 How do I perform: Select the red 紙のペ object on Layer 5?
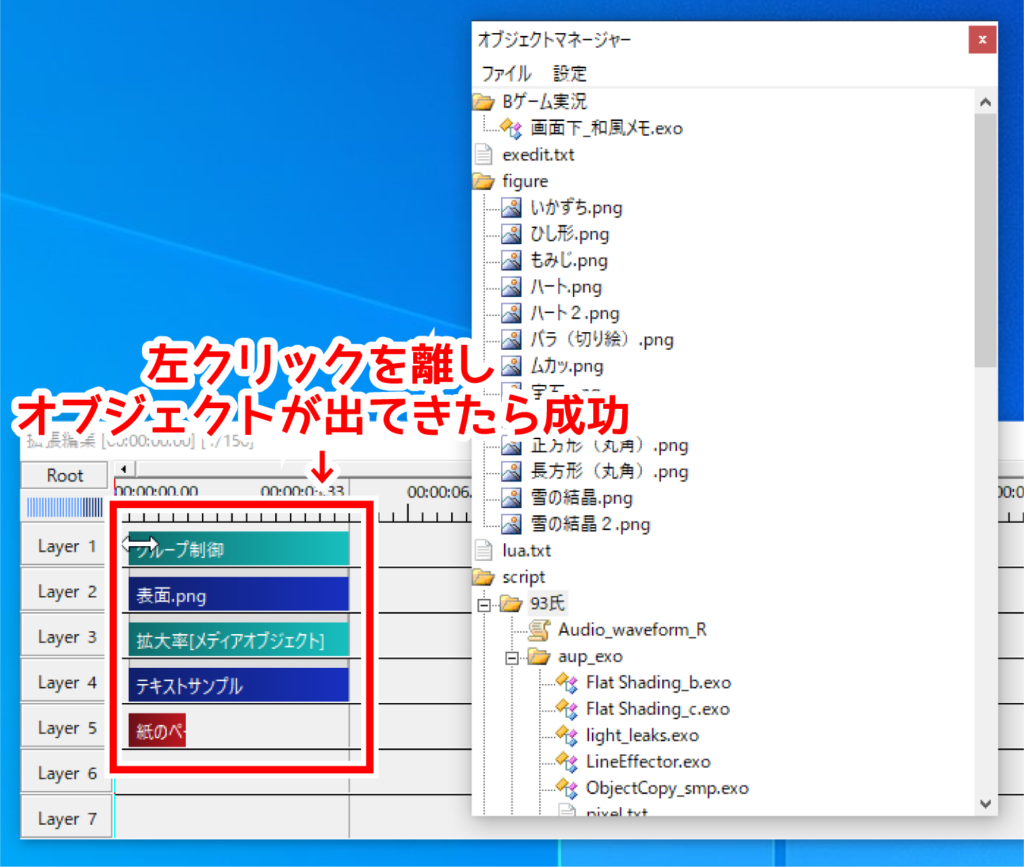click(x=157, y=731)
